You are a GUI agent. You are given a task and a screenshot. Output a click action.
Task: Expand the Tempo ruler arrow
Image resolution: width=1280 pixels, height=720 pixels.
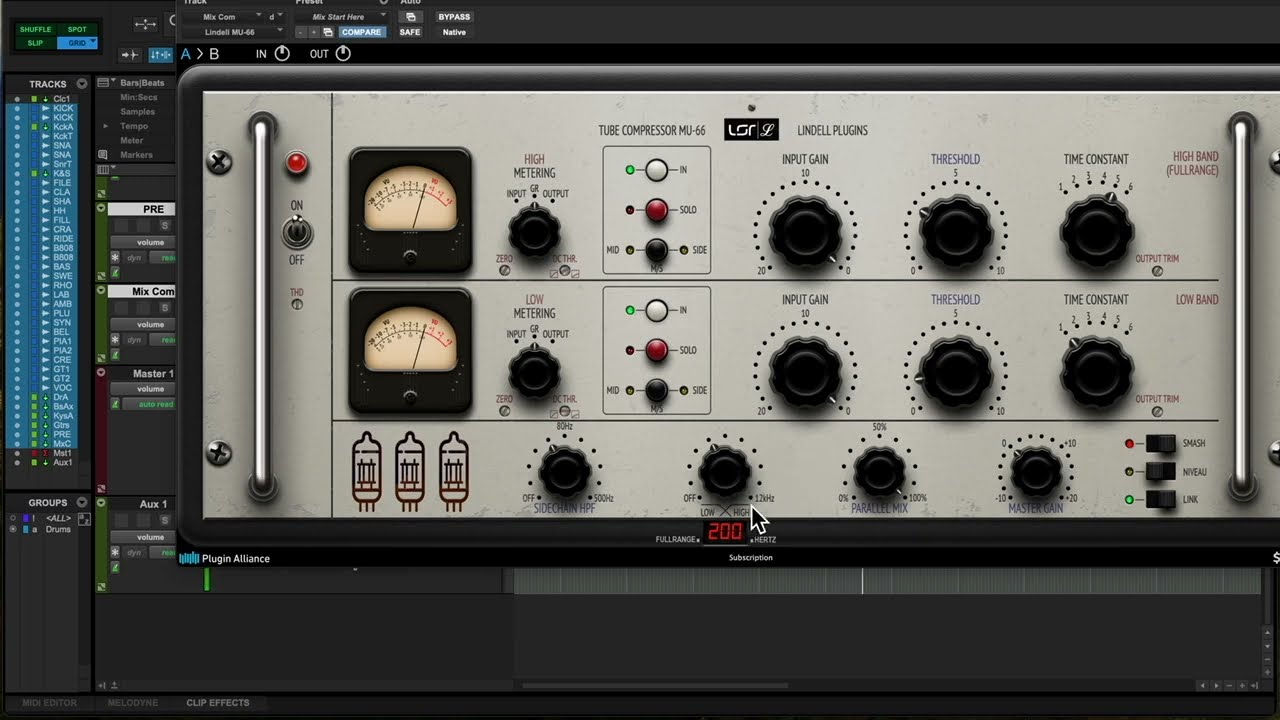click(105, 126)
